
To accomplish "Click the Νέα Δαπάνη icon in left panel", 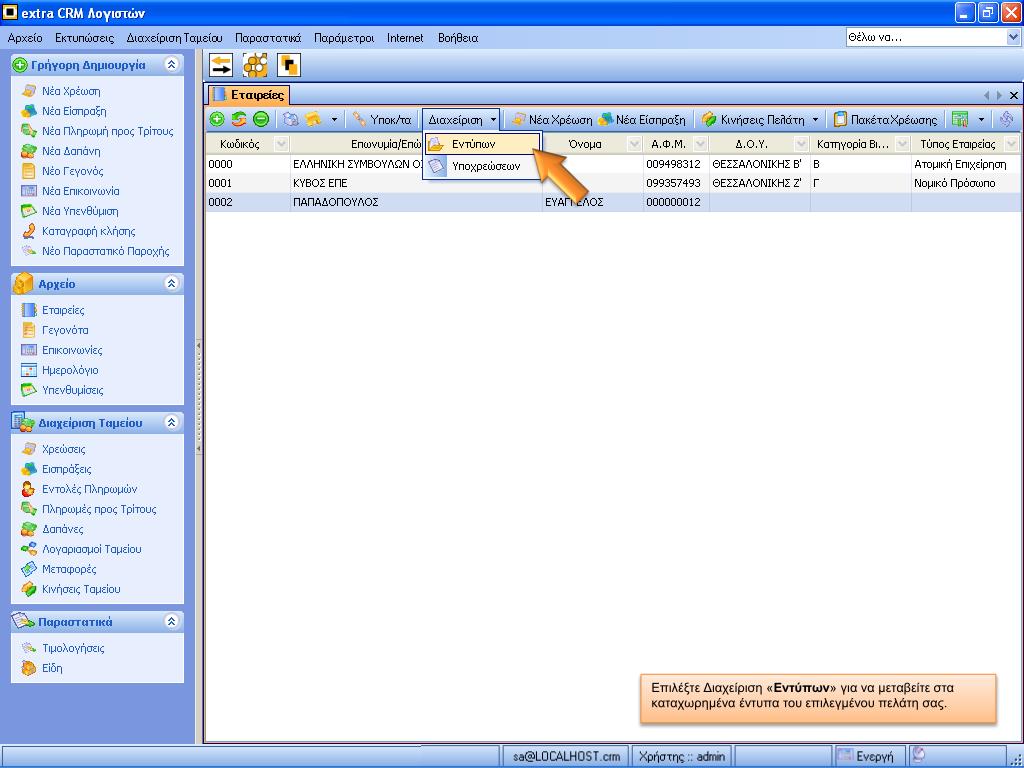I will click(29, 151).
